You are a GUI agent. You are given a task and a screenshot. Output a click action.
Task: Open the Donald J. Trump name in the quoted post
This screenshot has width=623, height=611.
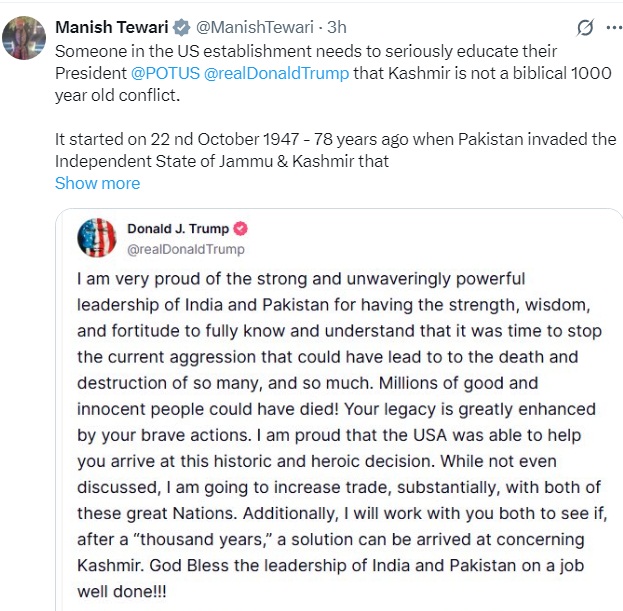[177, 228]
